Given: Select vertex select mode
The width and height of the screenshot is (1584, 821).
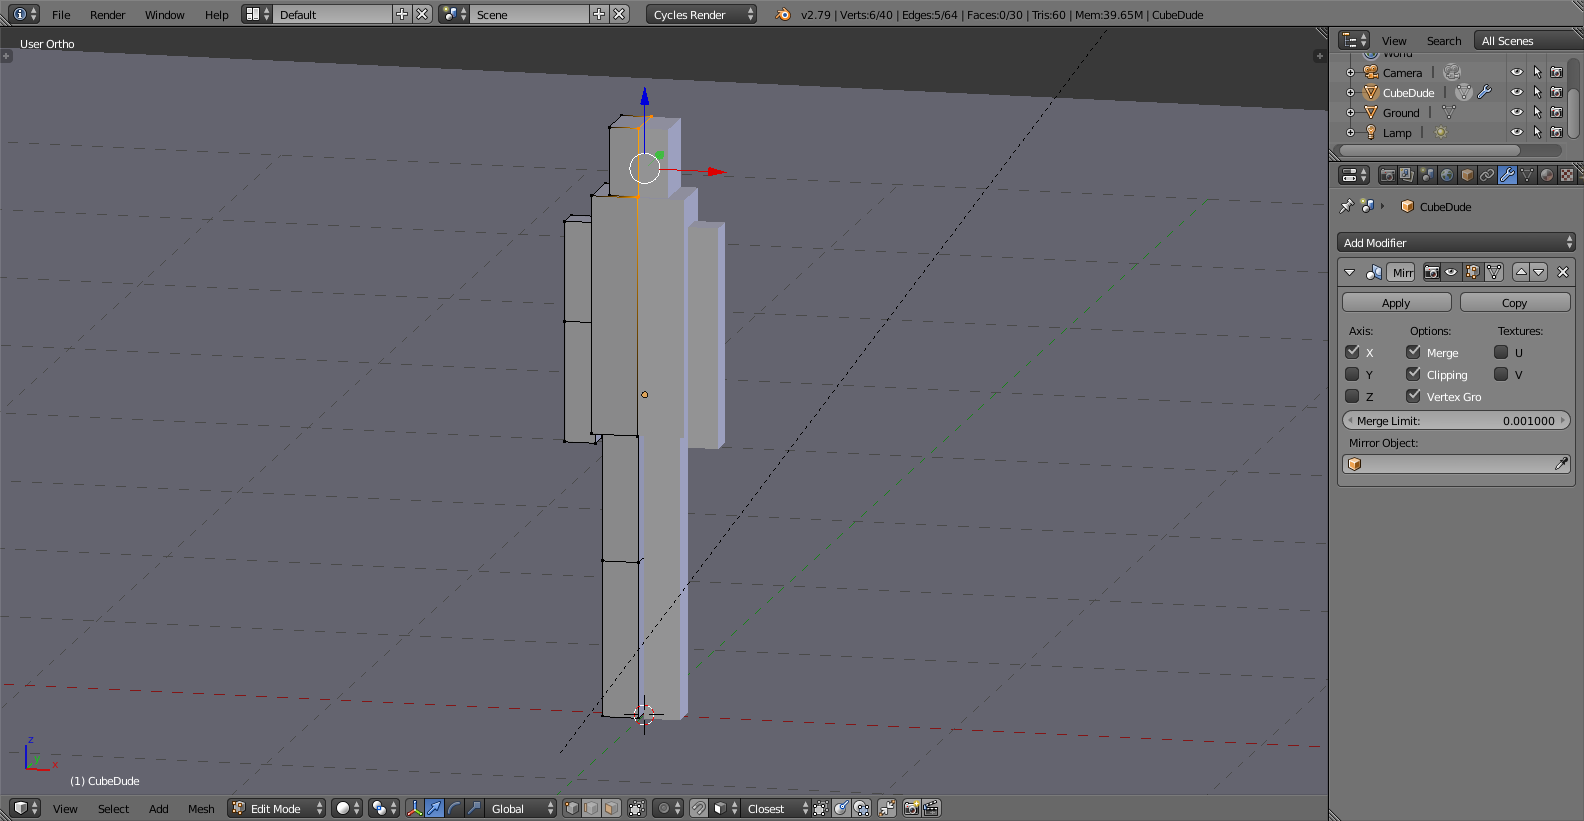Looking at the screenshot, I should 572,808.
